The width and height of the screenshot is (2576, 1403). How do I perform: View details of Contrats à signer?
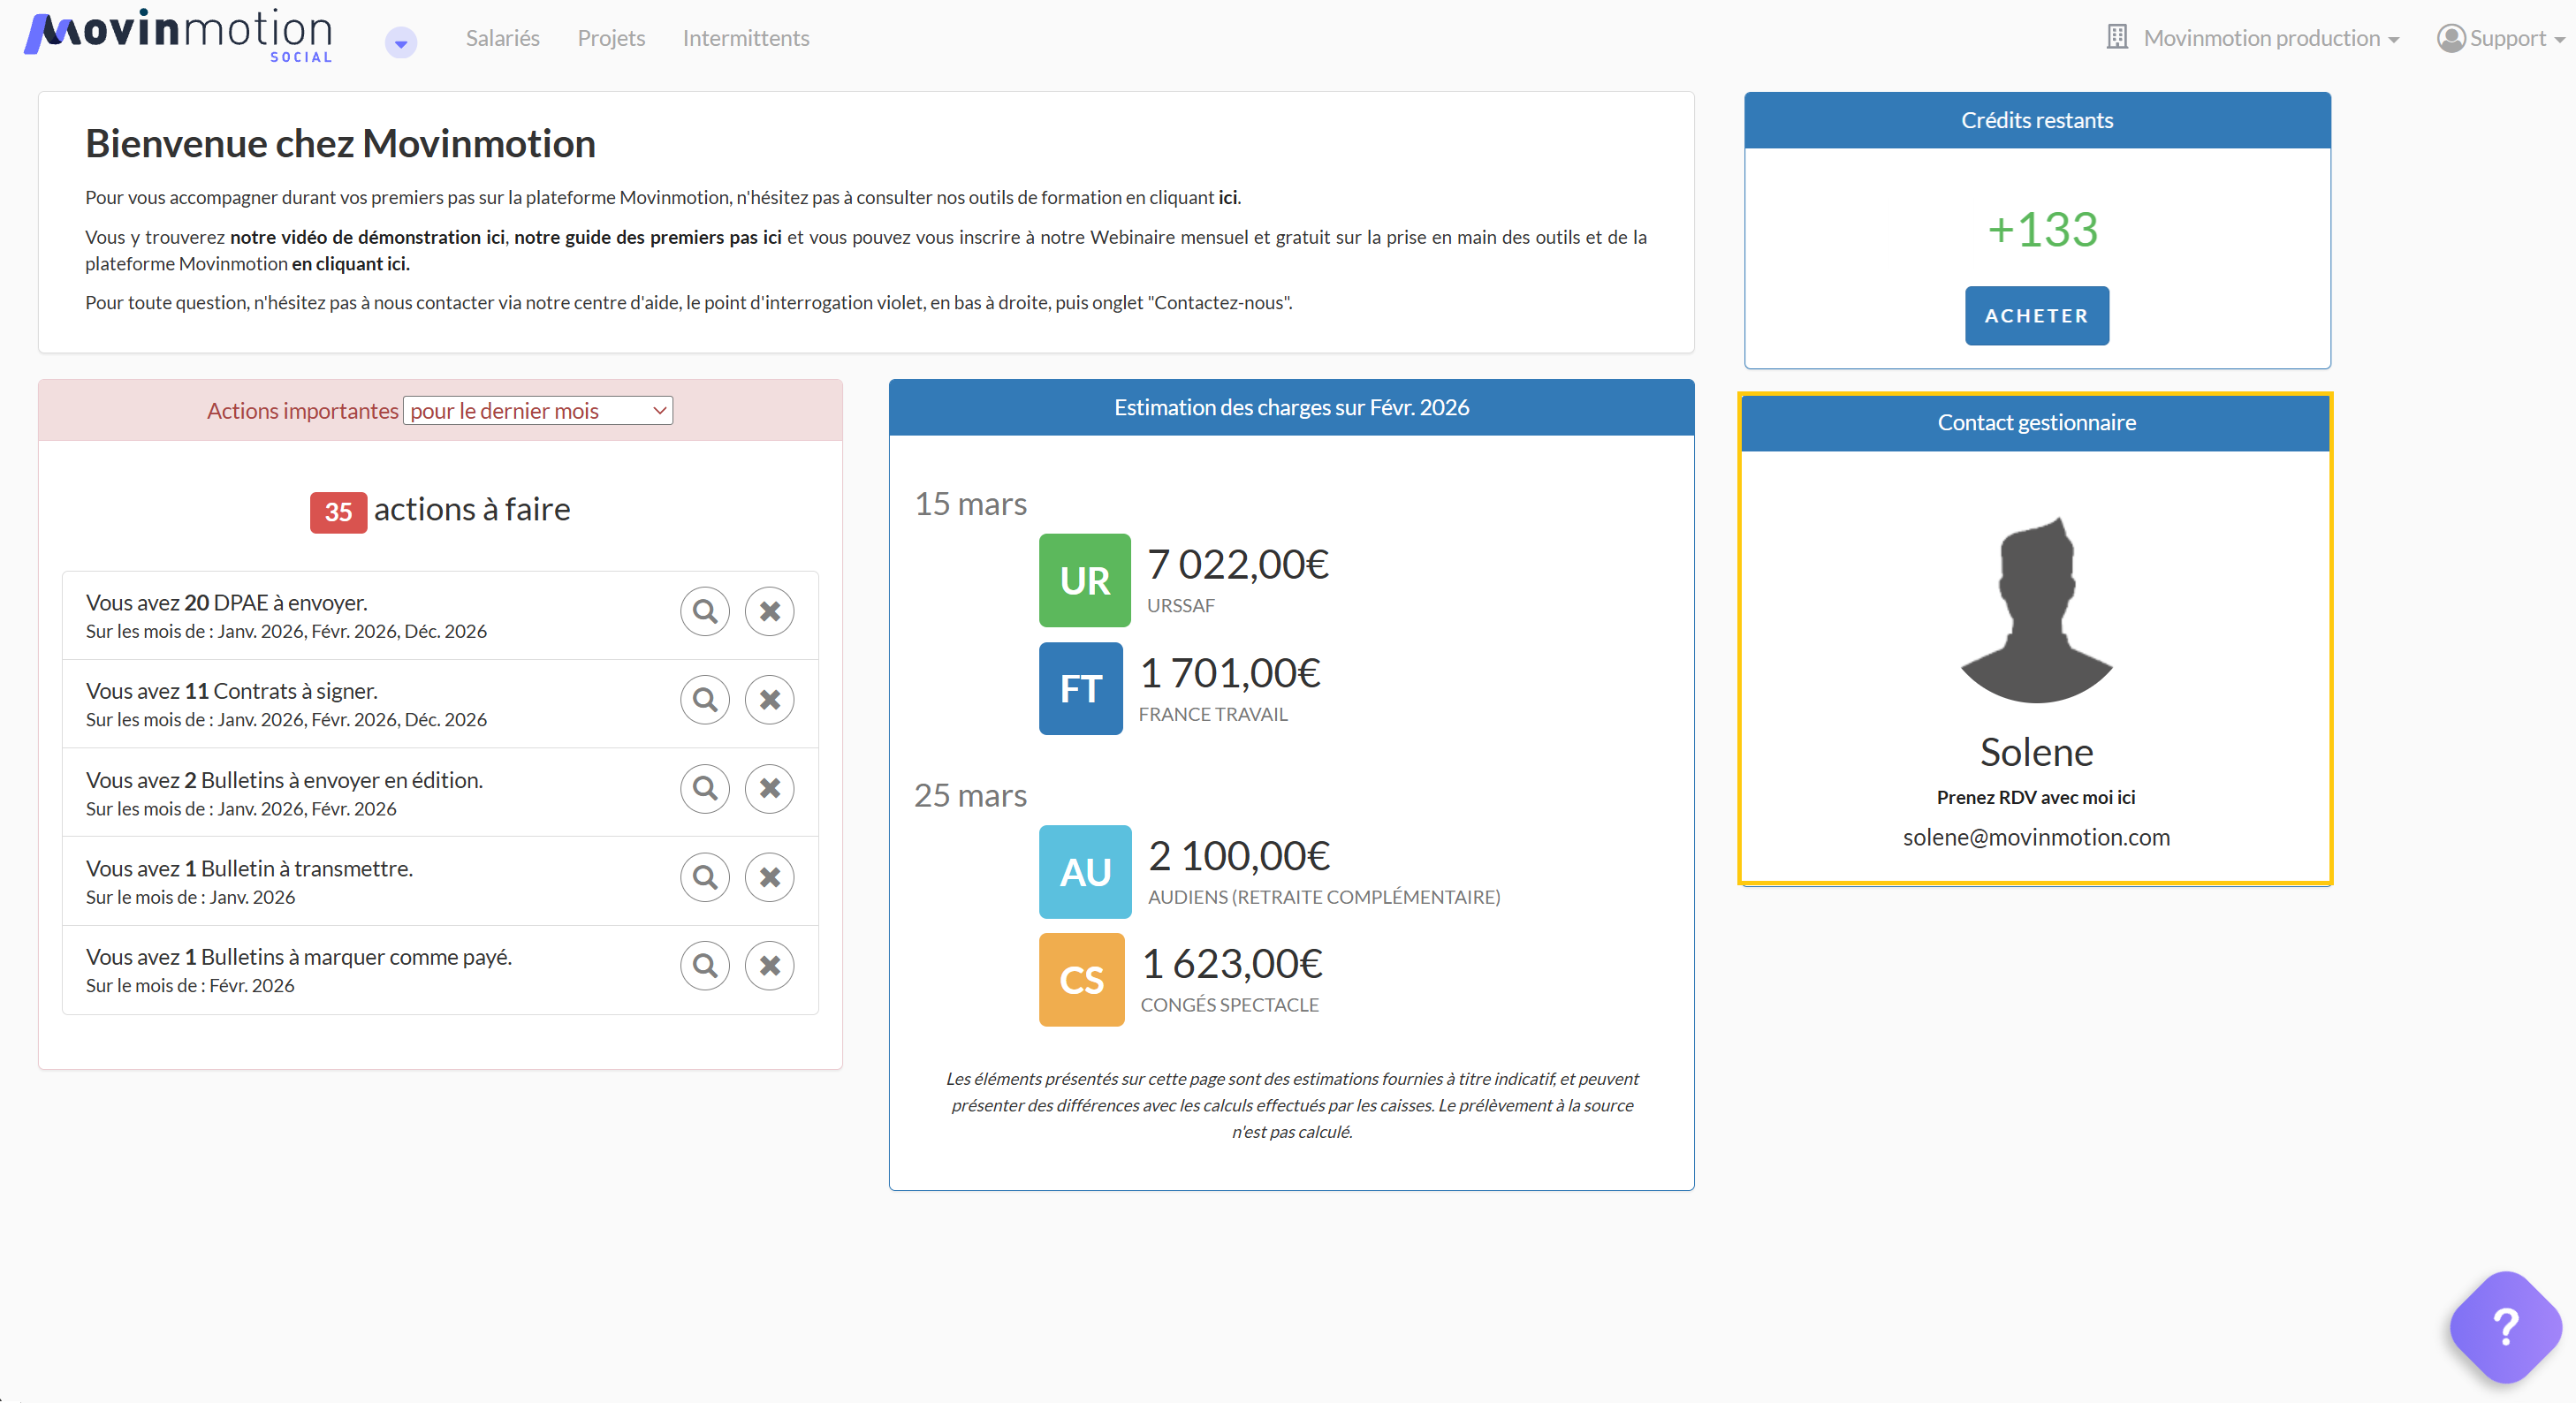click(x=705, y=700)
